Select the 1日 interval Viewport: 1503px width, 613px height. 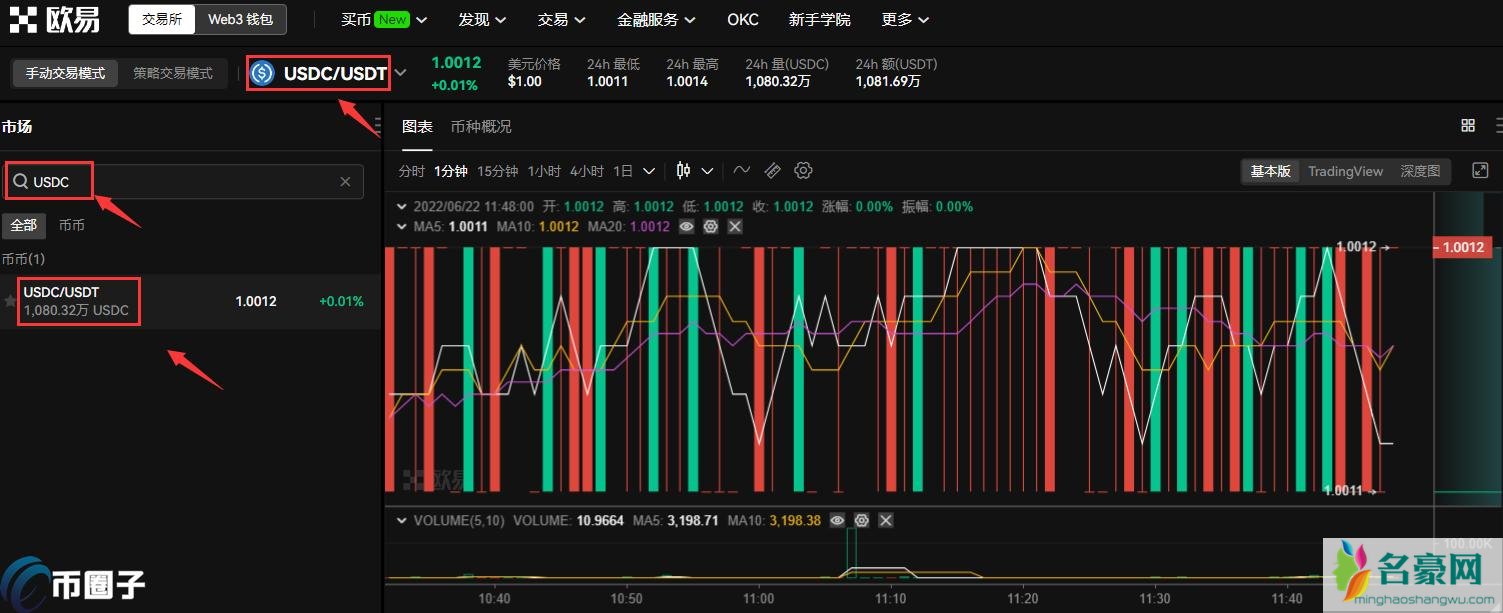(623, 171)
